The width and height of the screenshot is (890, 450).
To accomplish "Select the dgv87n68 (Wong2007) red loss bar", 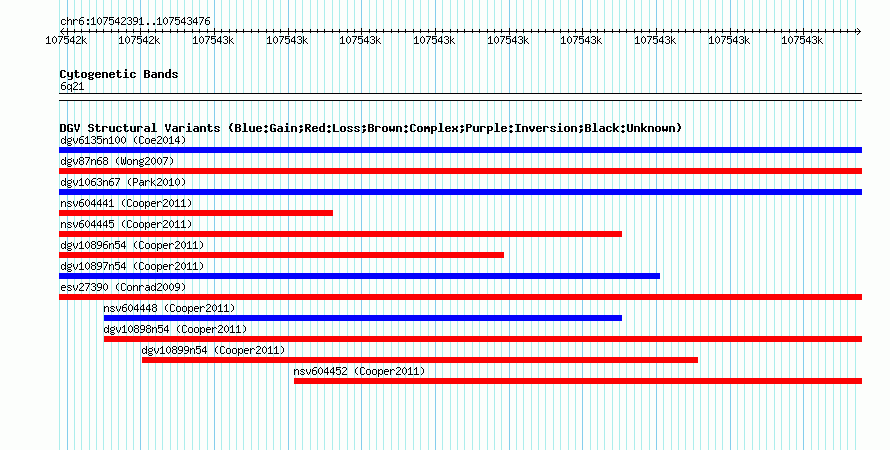I will point(460,171).
